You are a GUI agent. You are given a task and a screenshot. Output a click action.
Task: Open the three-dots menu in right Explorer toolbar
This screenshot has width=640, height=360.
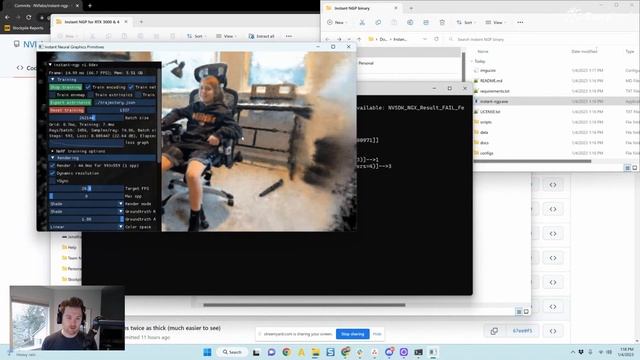520,22
